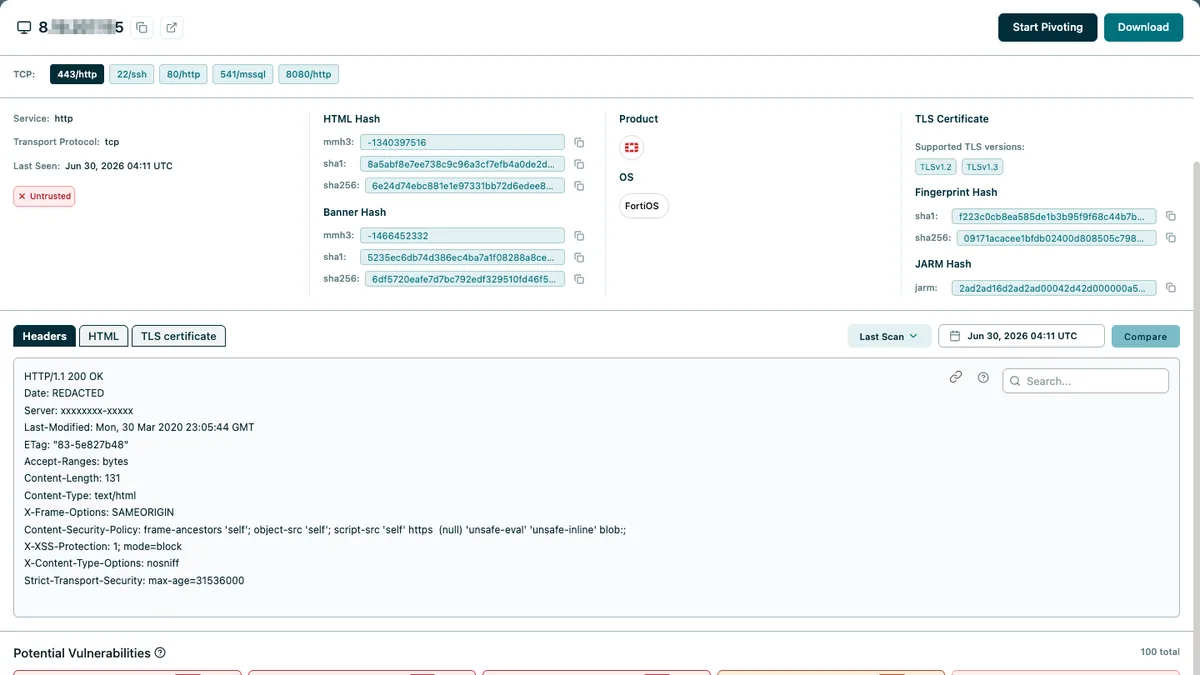
Task: Select the 80/http port tab
Action: (183, 74)
